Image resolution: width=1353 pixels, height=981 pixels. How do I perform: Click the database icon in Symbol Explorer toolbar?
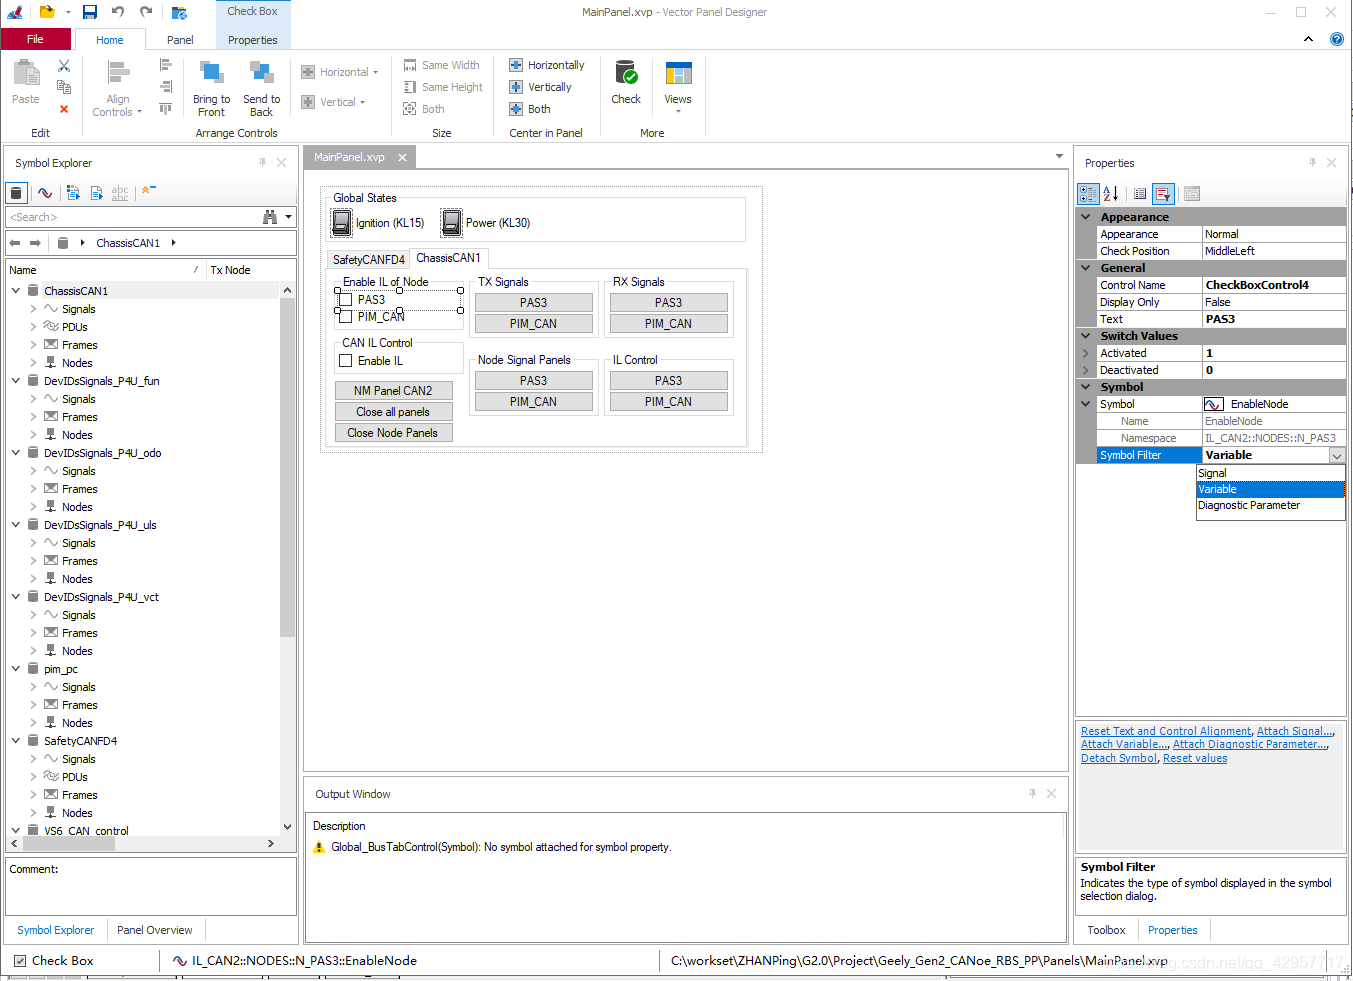[16, 193]
